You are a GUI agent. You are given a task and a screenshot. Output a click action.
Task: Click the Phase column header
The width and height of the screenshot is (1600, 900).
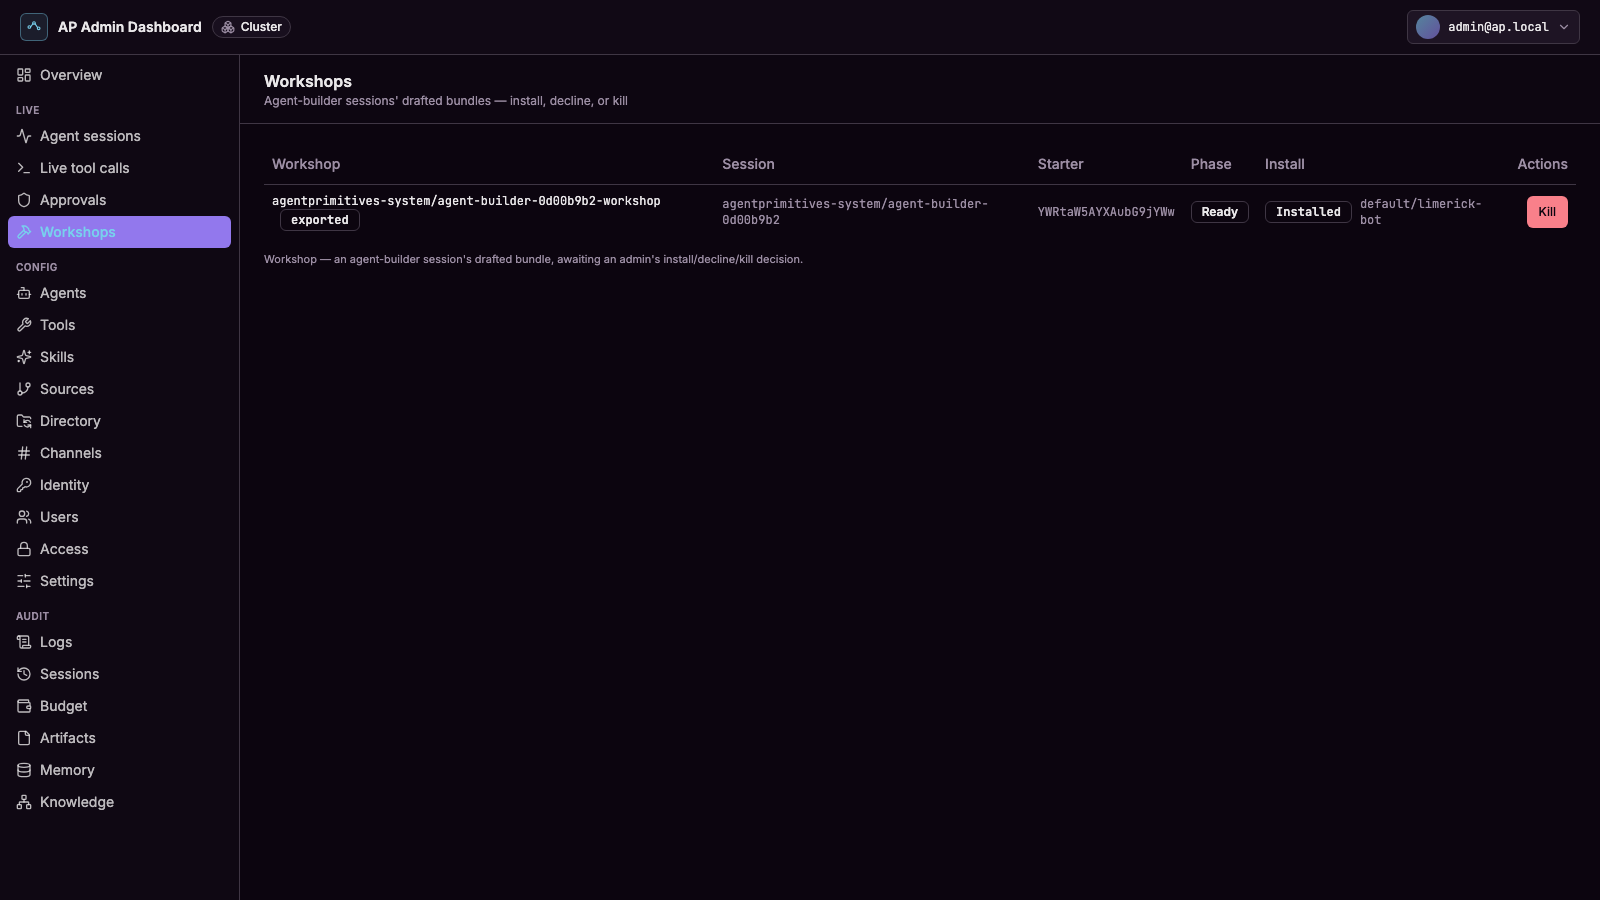point(1211,164)
